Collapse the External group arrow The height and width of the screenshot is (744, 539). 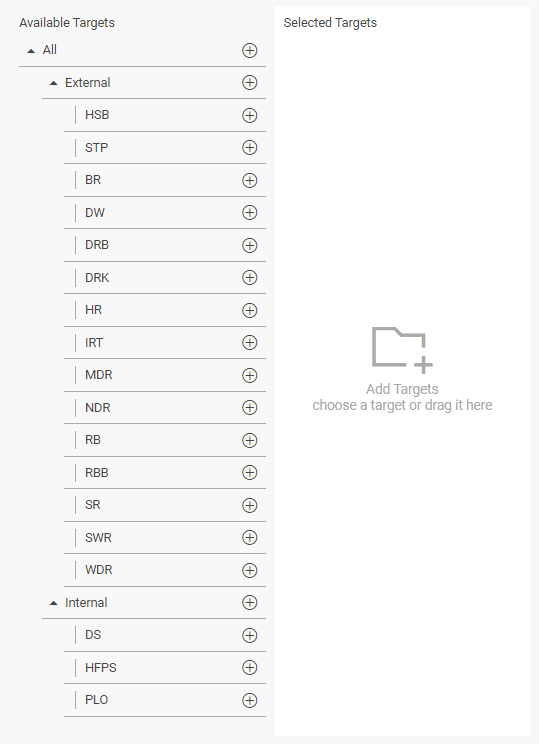point(54,83)
